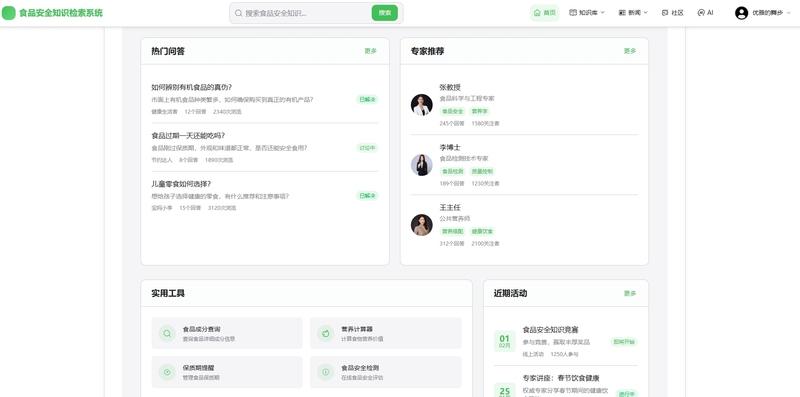Click the green 搜索 button

click(x=385, y=13)
